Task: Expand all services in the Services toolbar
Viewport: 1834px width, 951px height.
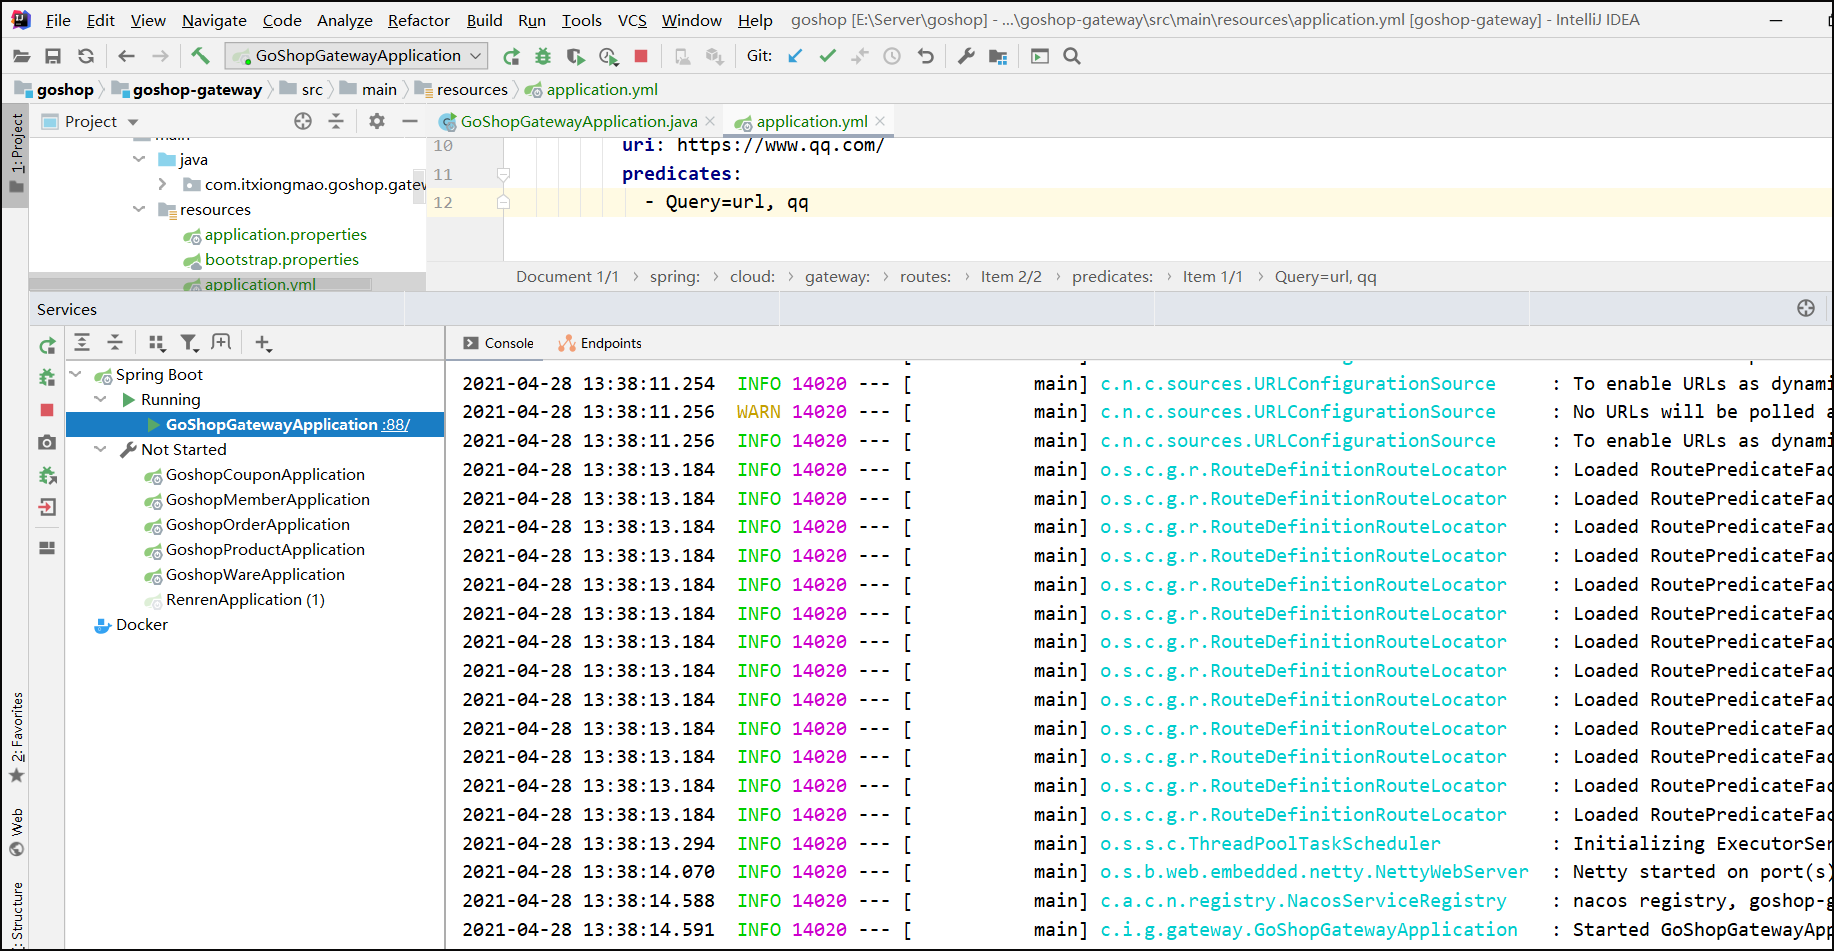Action: click(x=82, y=342)
